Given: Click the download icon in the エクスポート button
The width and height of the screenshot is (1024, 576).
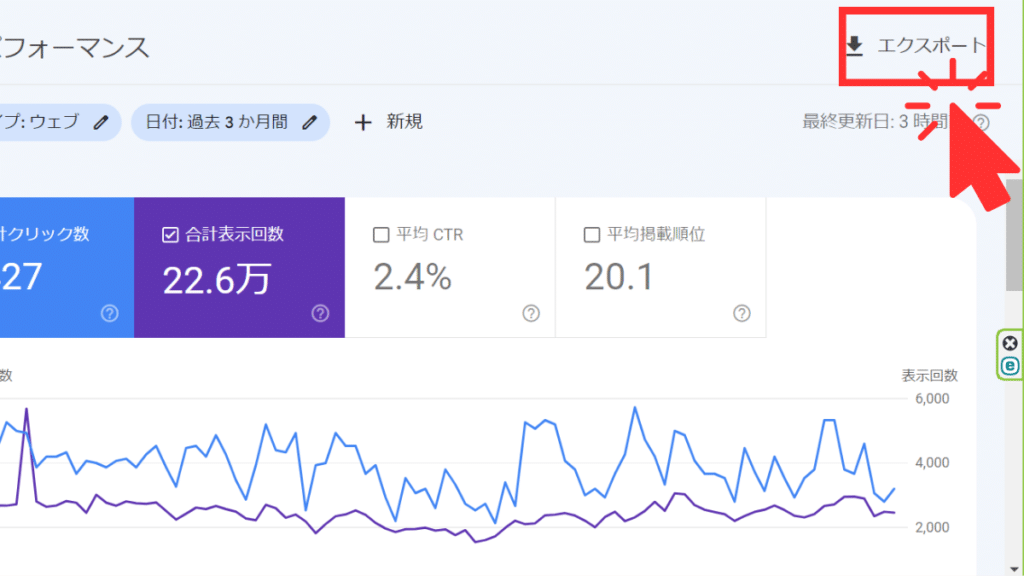Looking at the screenshot, I should (x=855, y=44).
